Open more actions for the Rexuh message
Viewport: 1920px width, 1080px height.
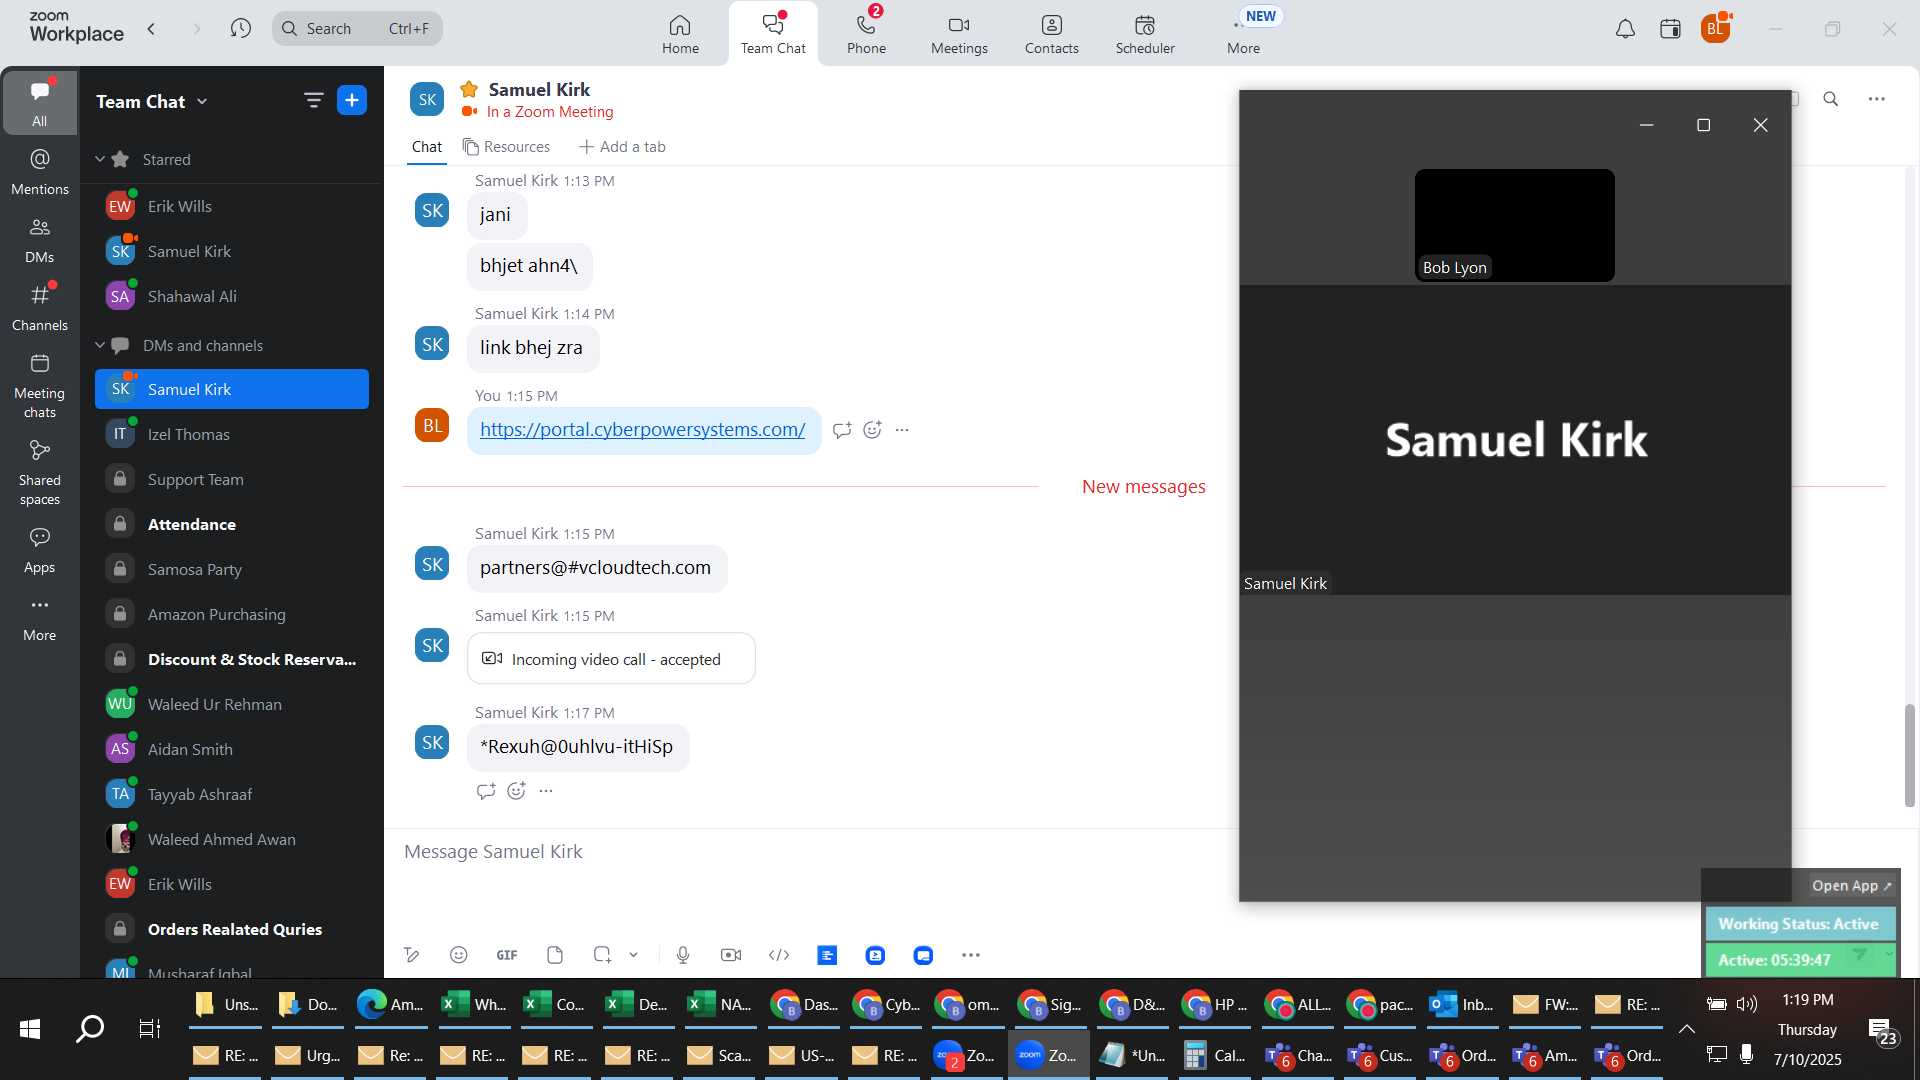click(546, 791)
